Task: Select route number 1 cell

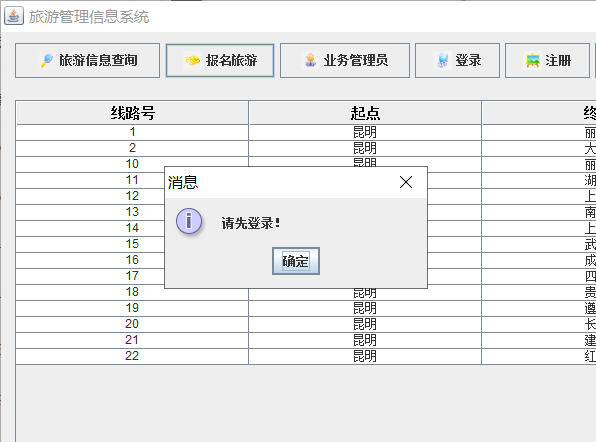Action: [132, 132]
